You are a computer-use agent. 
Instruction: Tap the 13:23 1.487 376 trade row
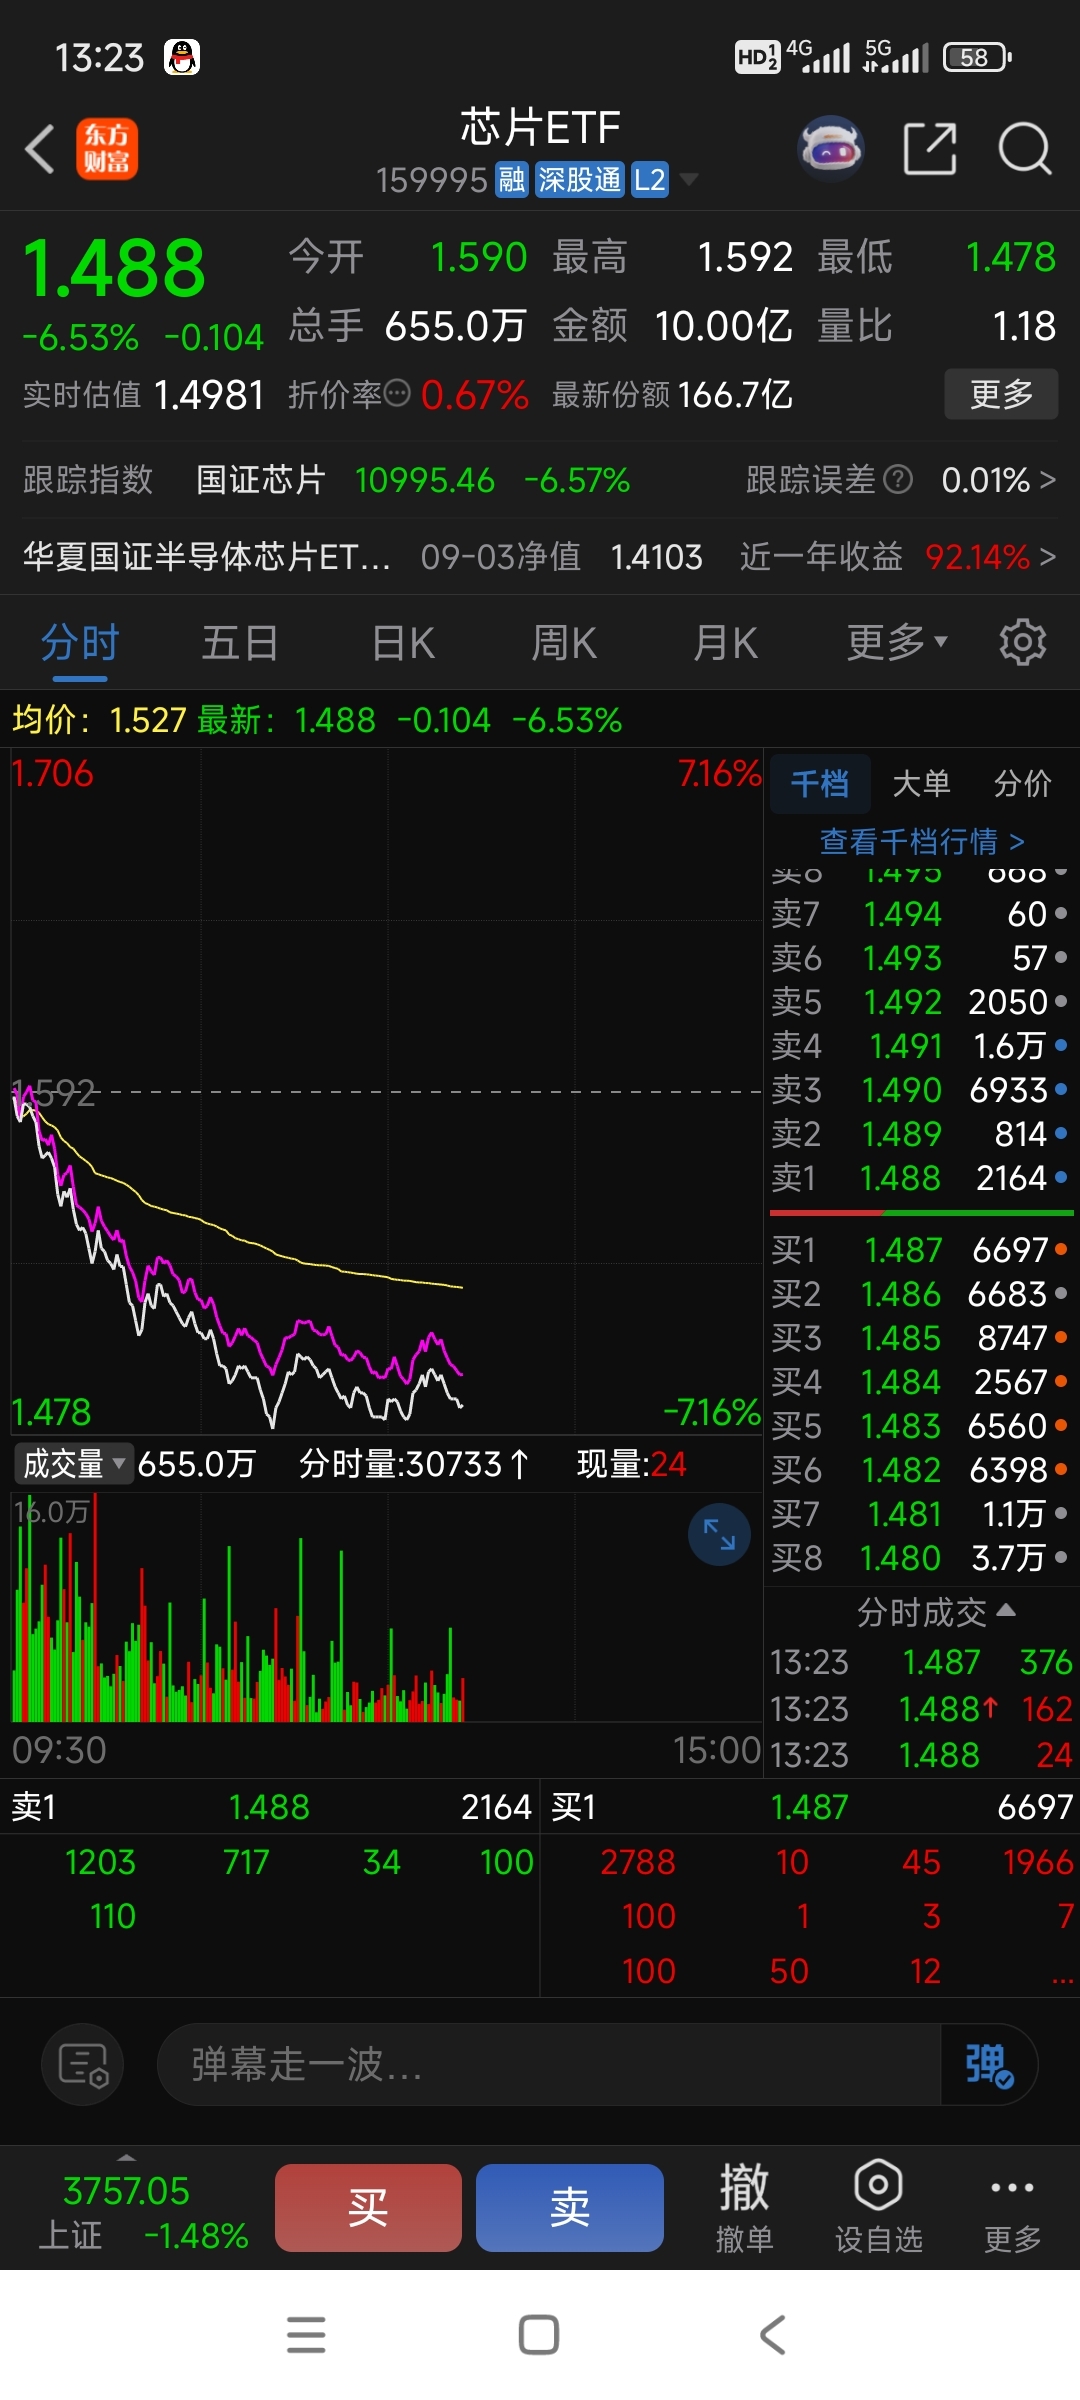click(x=920, y=1662)
